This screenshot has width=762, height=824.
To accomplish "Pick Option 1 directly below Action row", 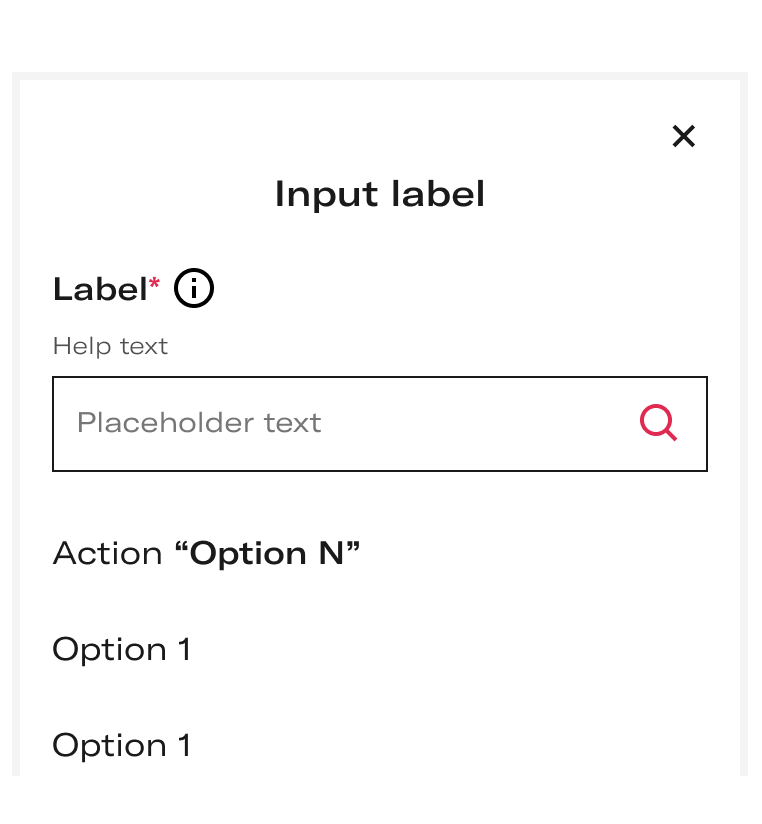I will (x=380, y=649).
